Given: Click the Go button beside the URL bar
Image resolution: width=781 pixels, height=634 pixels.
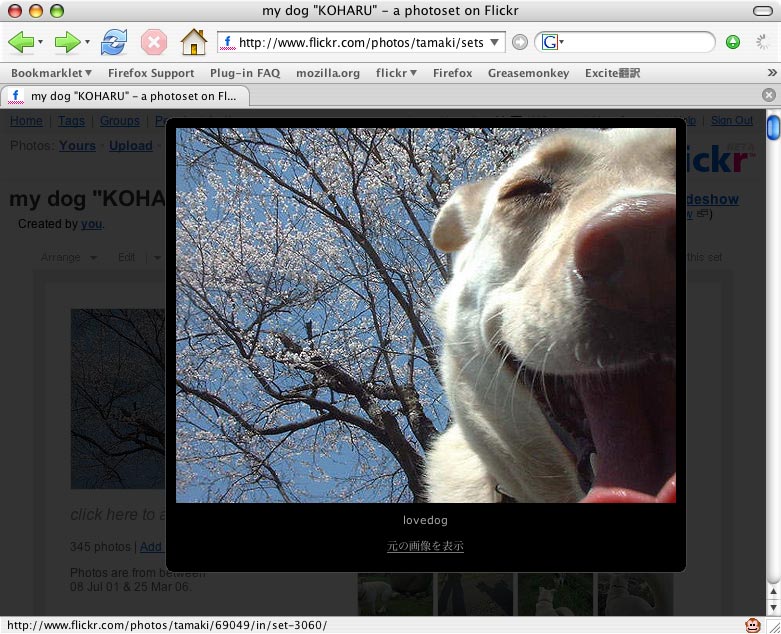Looking at the screenshot, I should 520,42.
